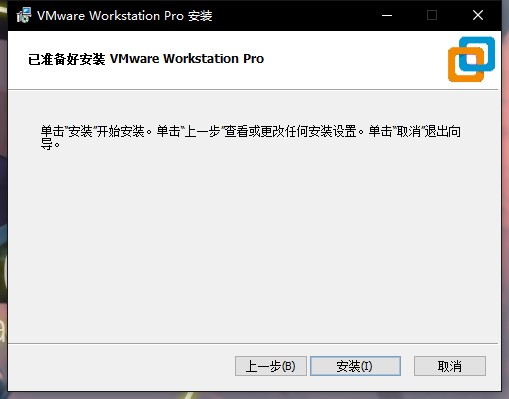This screenshot has height=399, width=509.
Task: Close the VMware installer window
Action: (478, 15)
